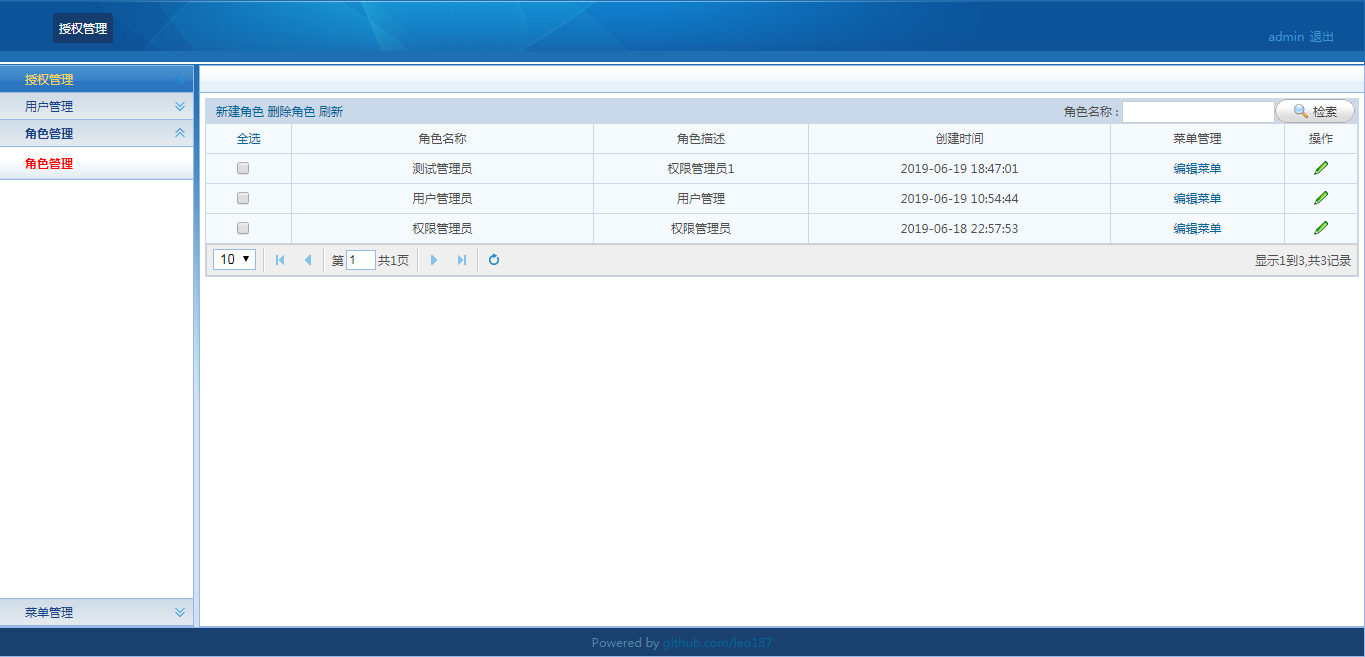Viewport: 1365px width, 657px height.
Task: Open the page size dropdown showing 10
Action: [235, 260]
